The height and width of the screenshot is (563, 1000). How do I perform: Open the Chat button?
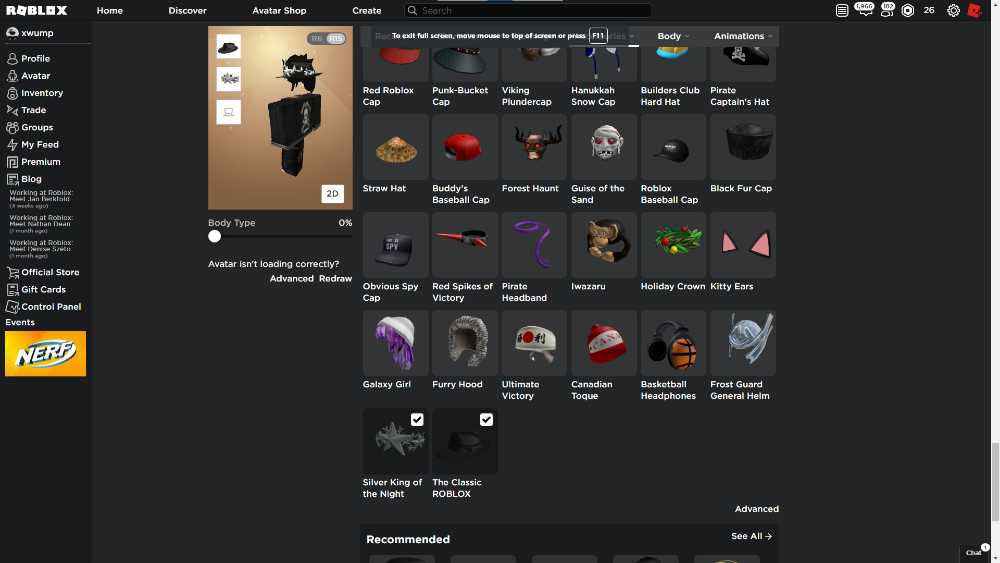pos(974,552)
